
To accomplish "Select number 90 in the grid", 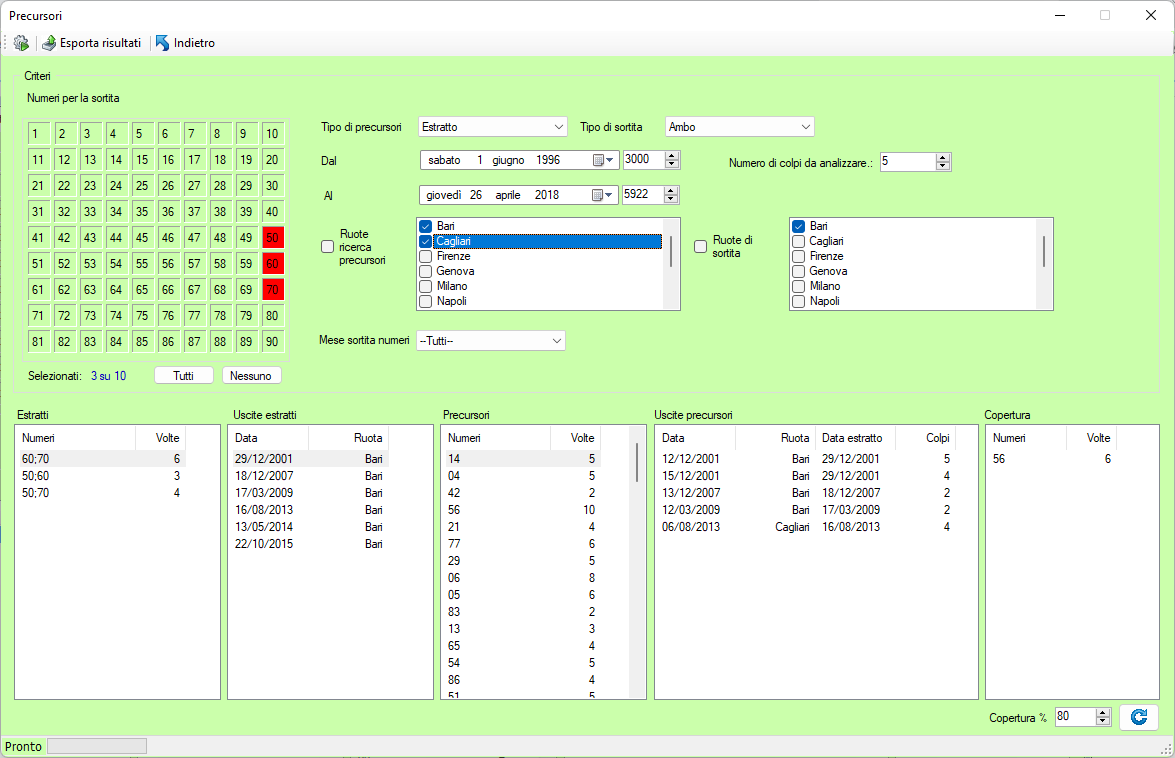I will coord(273,342).
